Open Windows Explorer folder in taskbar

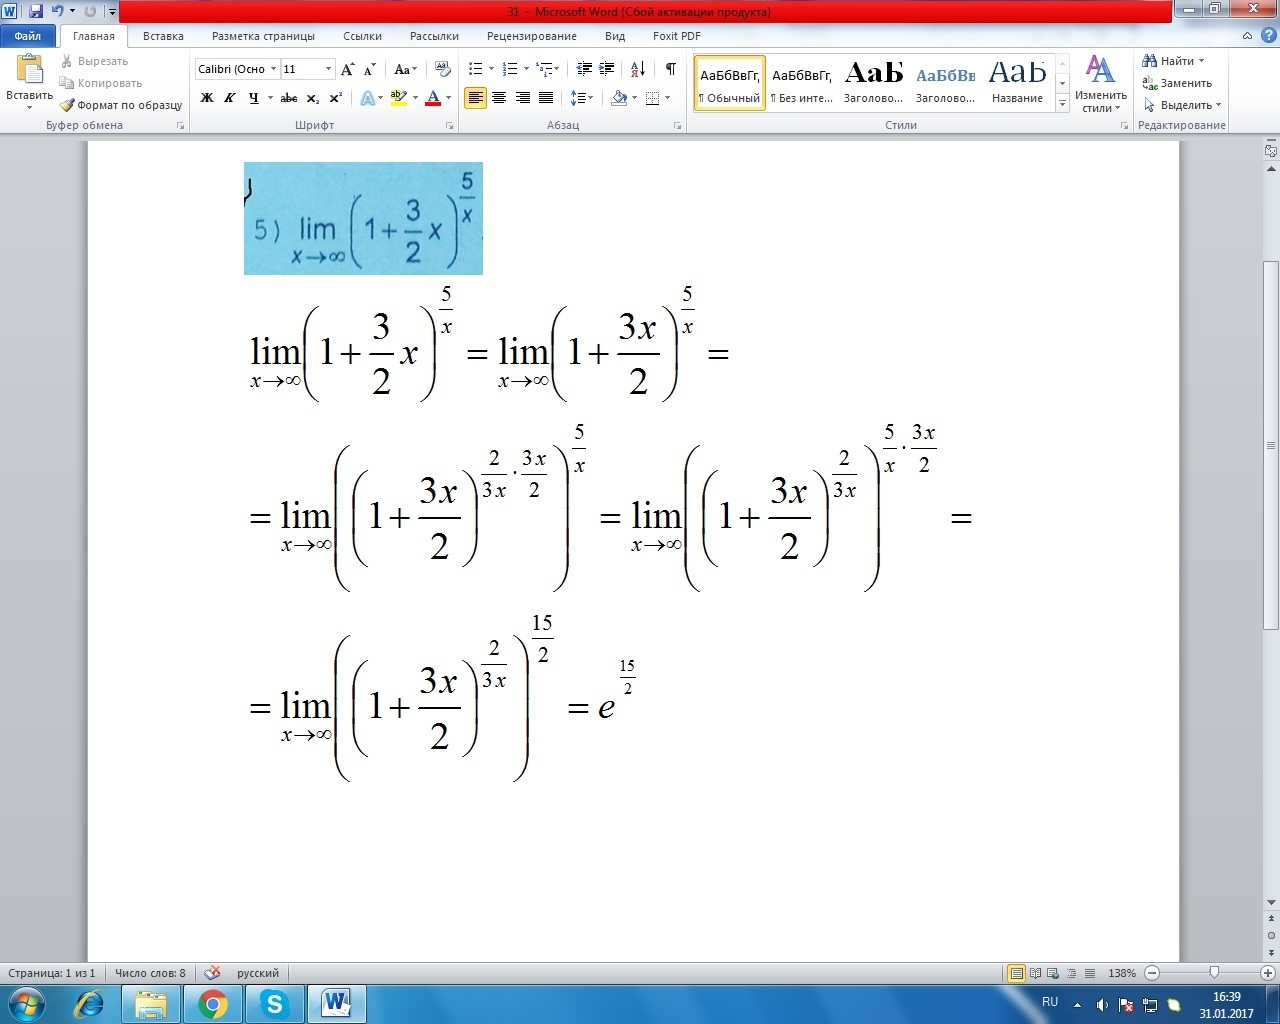click(151, 1004)
